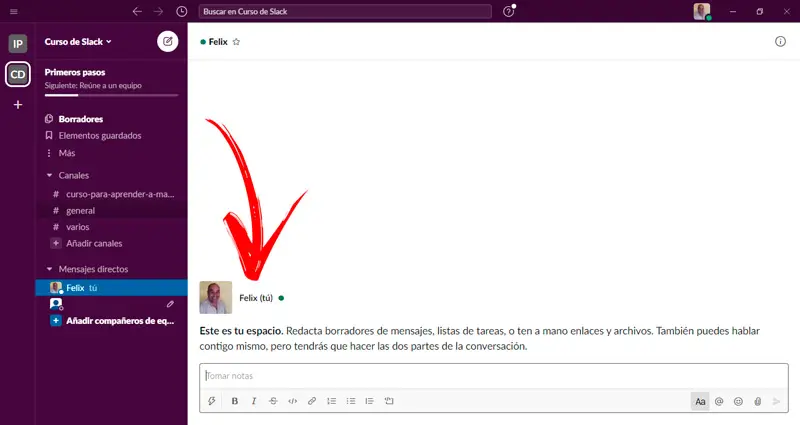Screen dimensions: 800x425
Task: Open the Curso de Slack workspace menu
Action: [78, 42]
